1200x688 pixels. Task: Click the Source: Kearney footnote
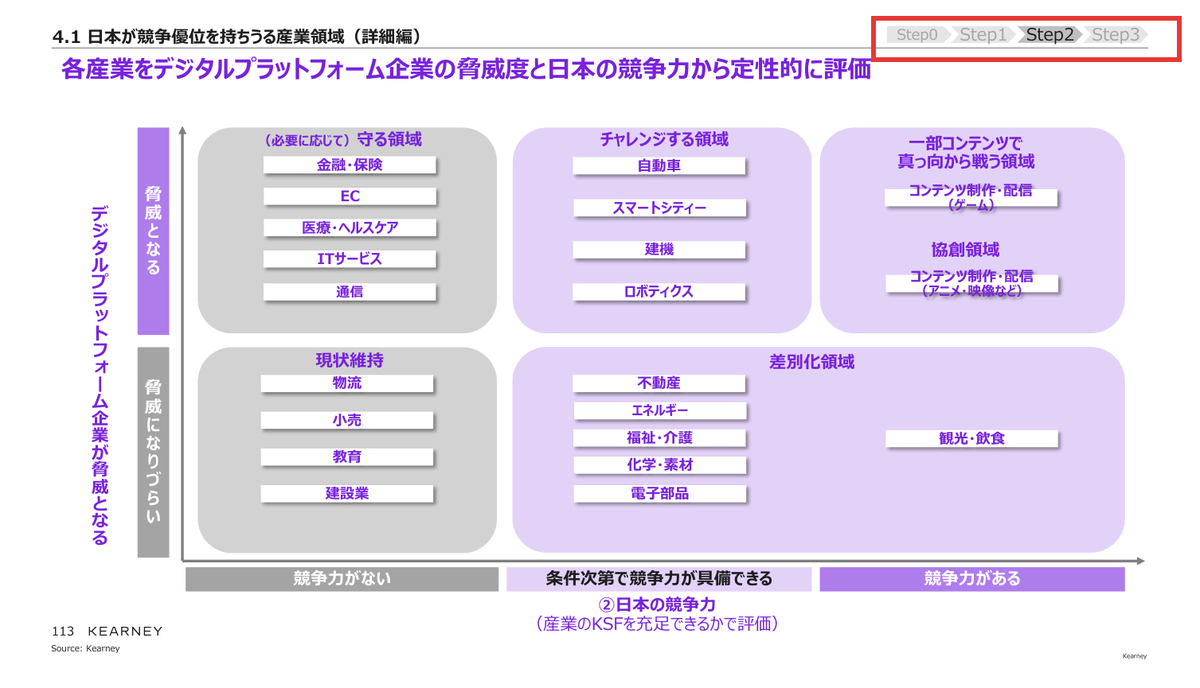85,649
